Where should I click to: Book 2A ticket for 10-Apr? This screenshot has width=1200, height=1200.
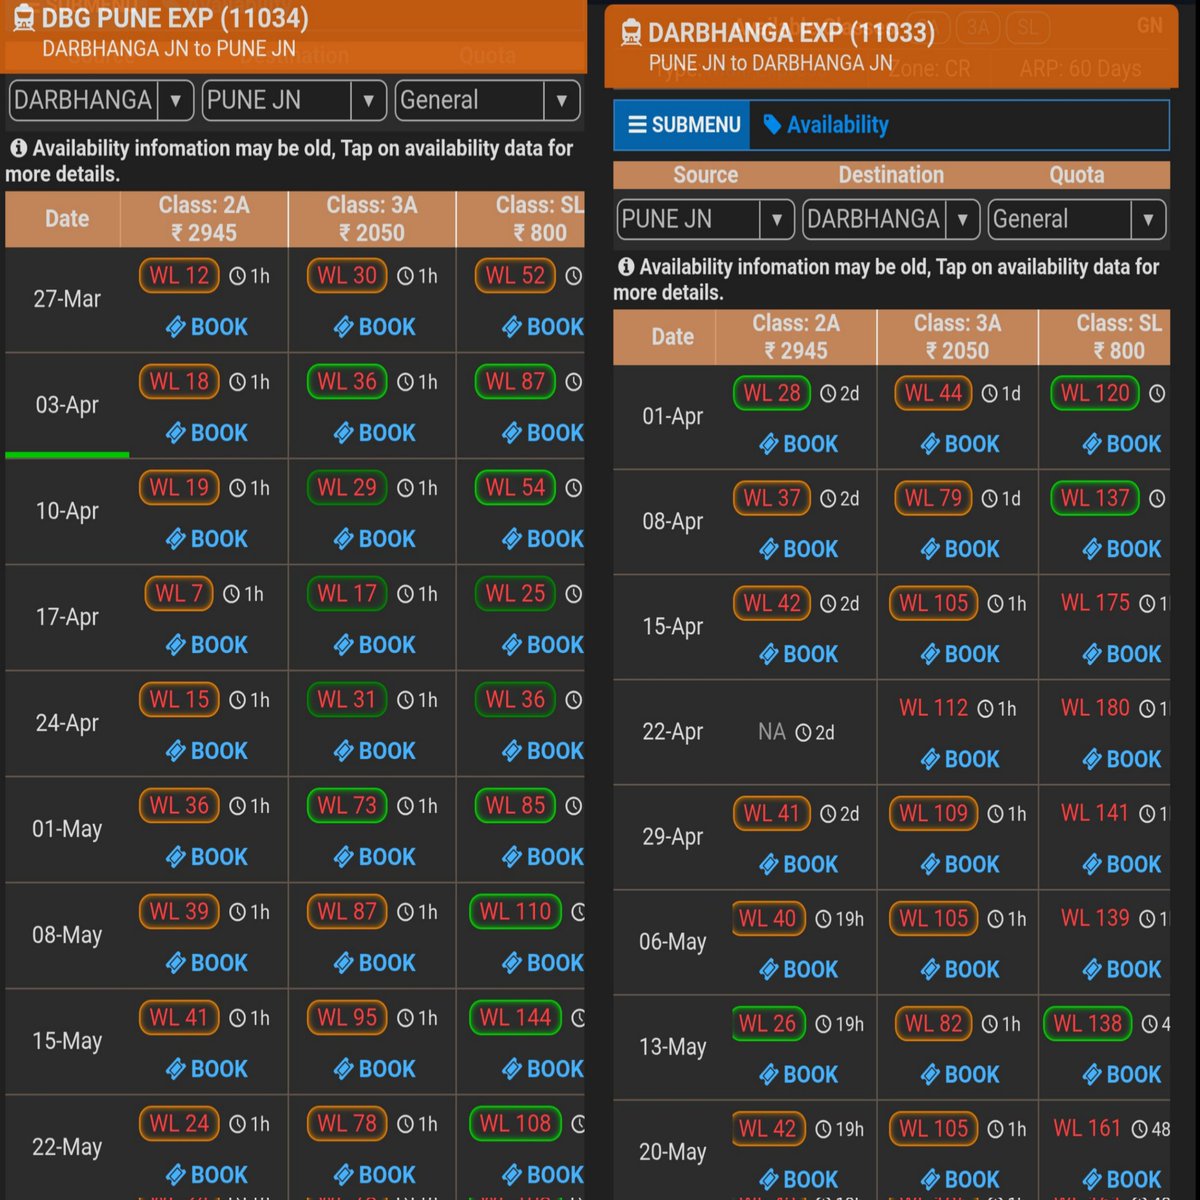coord(207,539)
